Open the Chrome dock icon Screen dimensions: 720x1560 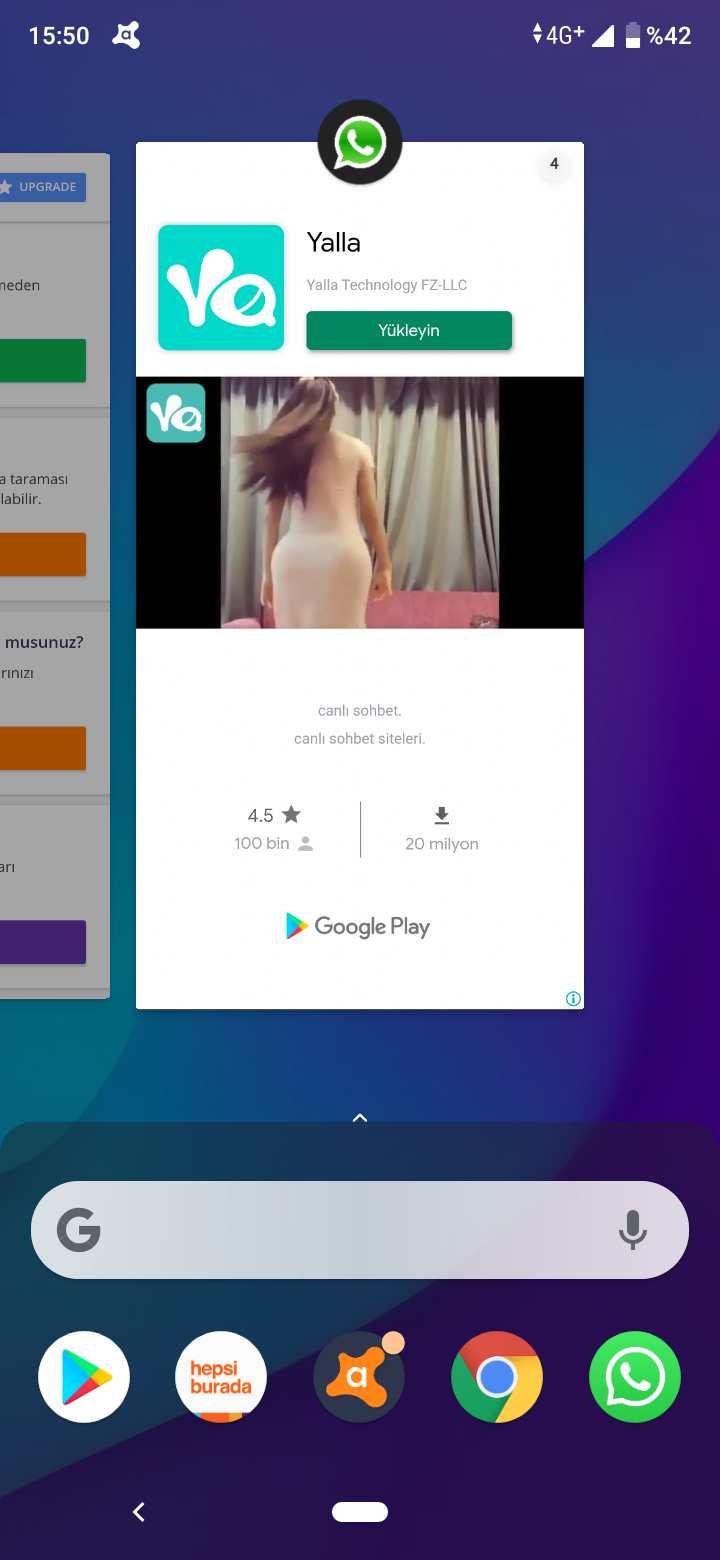[497, 1377]
